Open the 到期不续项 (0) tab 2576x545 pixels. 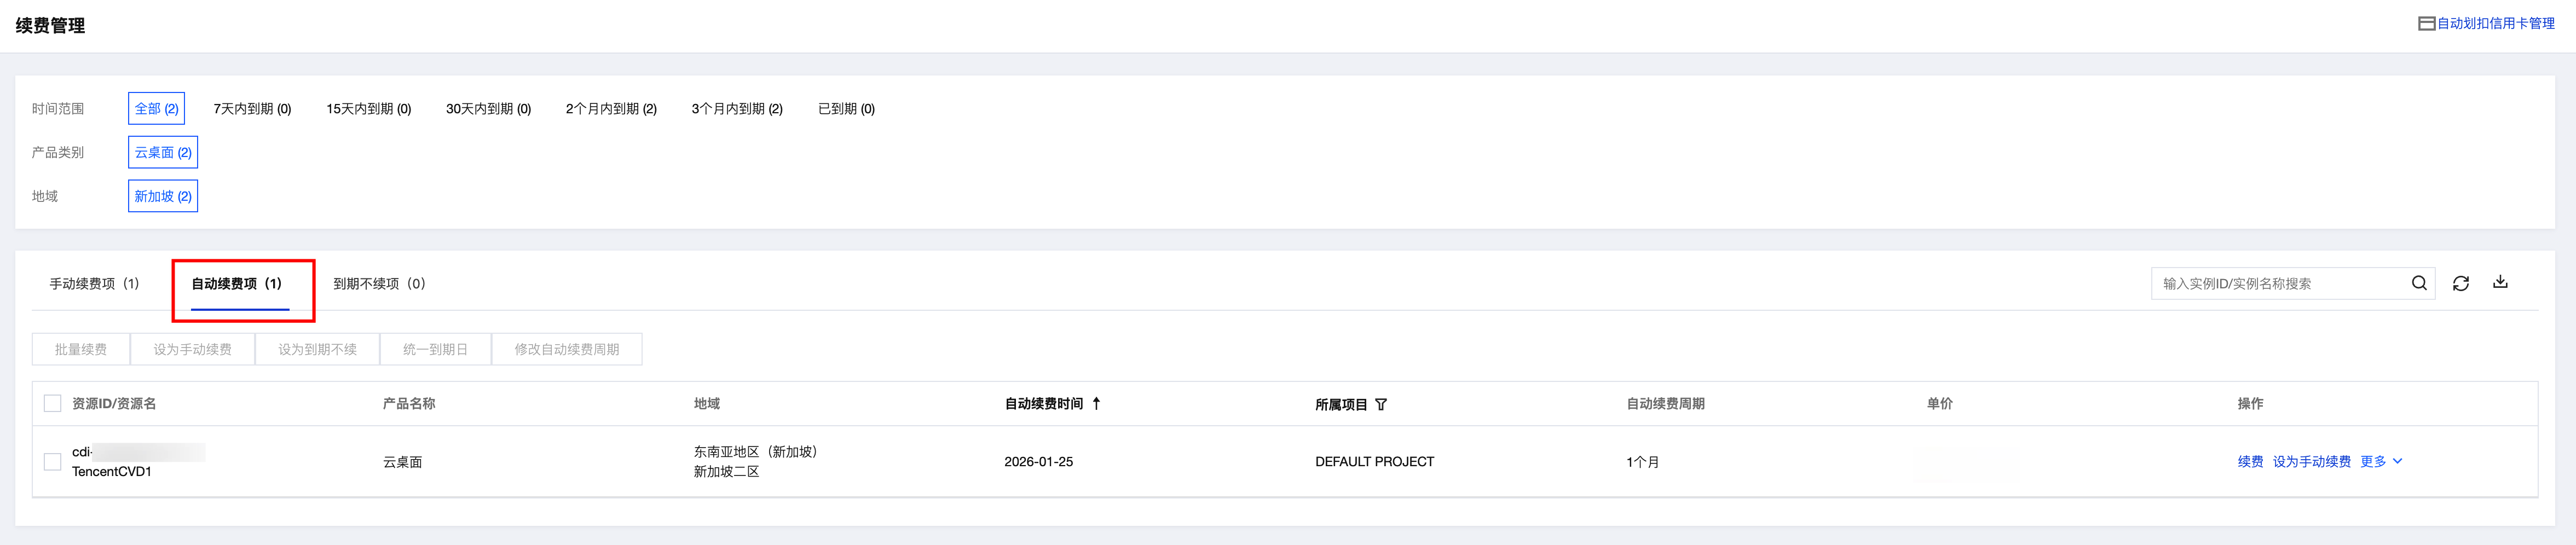click(379, 284)
